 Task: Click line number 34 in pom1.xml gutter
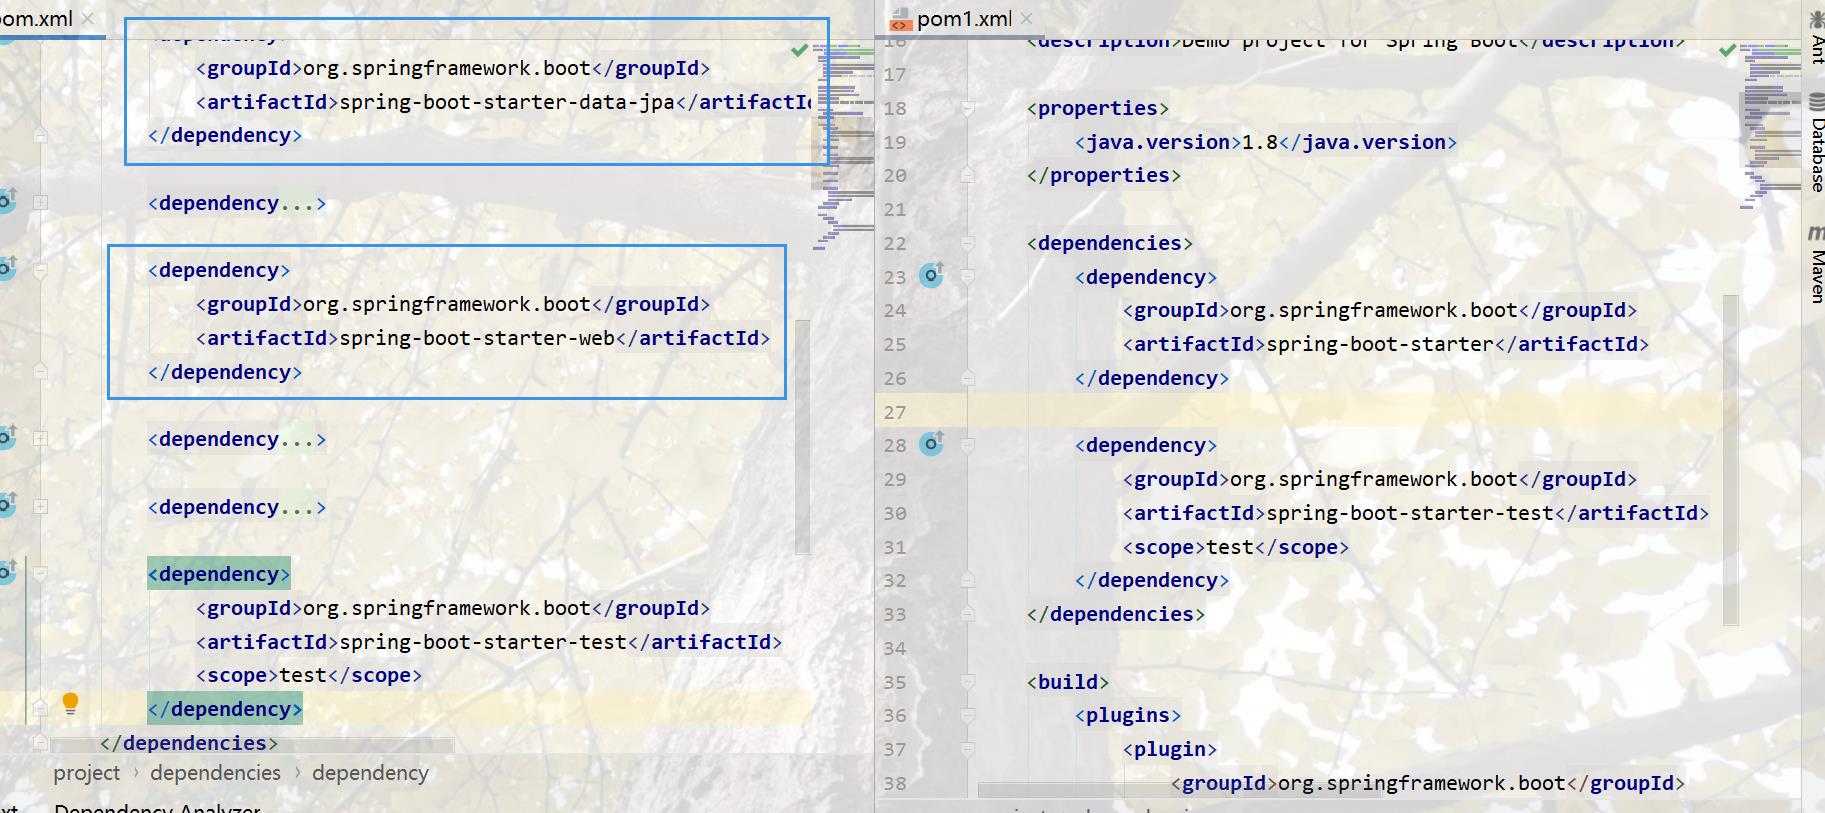tap(895, 648)
